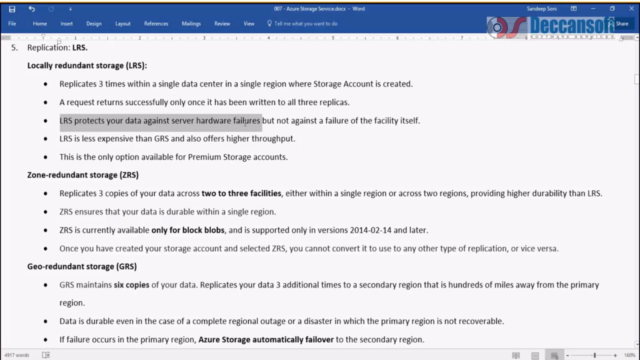The width and height of the screenshot is (640, 360).
Task: Click the zoom out minus button
Action: (567, 356)
